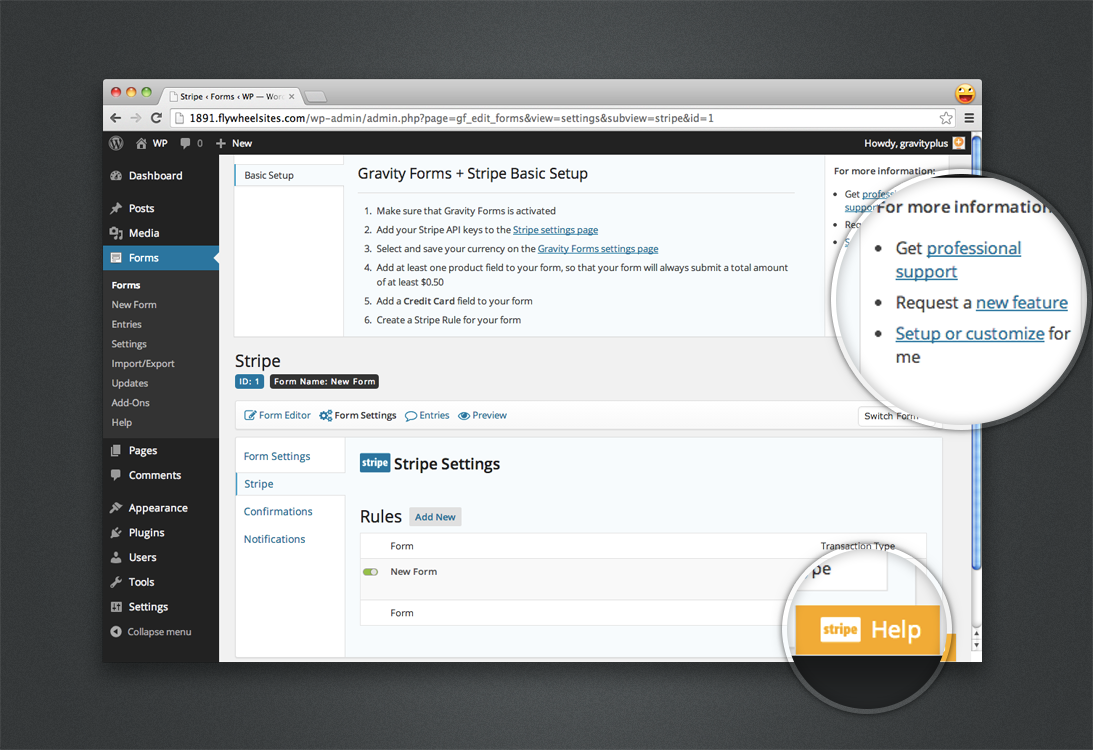Screen dimensions: 1093x750
Task: Open the Add-Ons submenu item
Action: (x=130, y=403)
